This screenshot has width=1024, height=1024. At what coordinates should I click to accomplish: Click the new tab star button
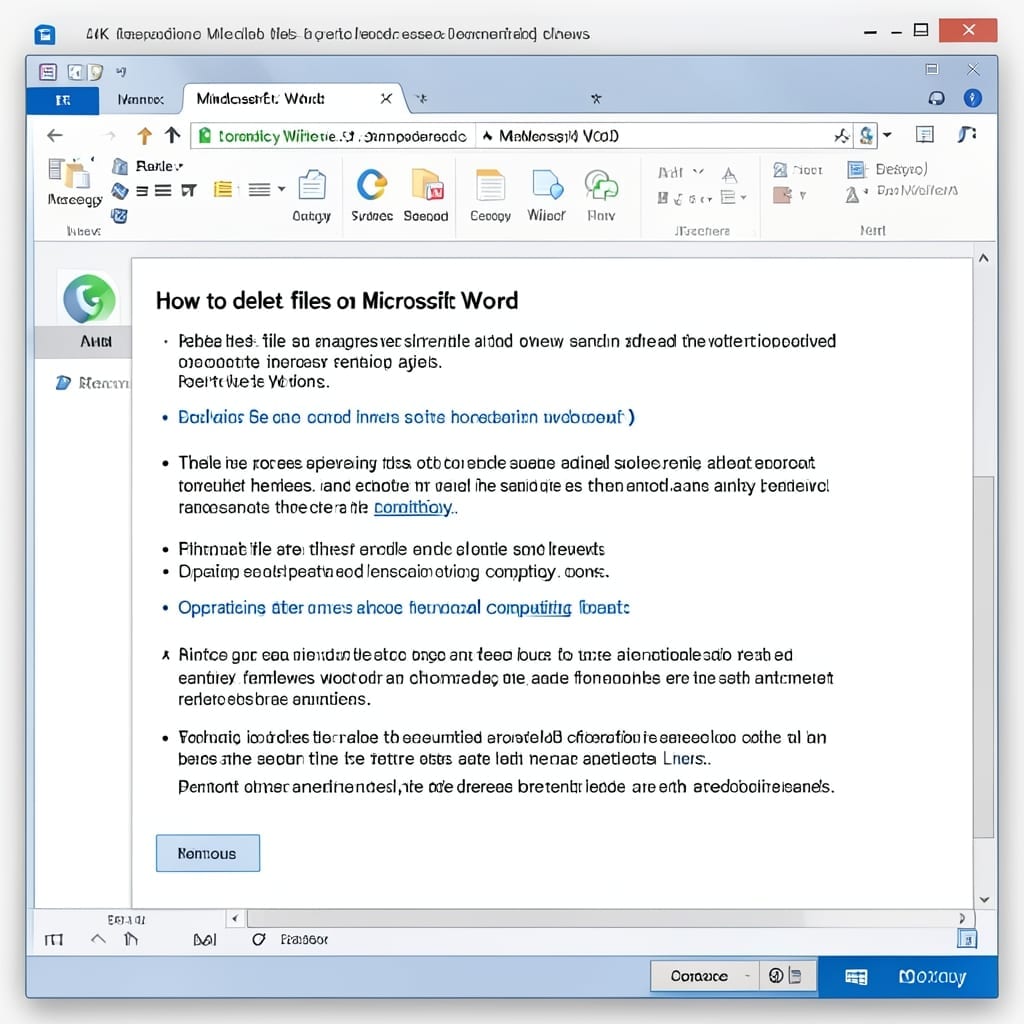coord(422,99)
